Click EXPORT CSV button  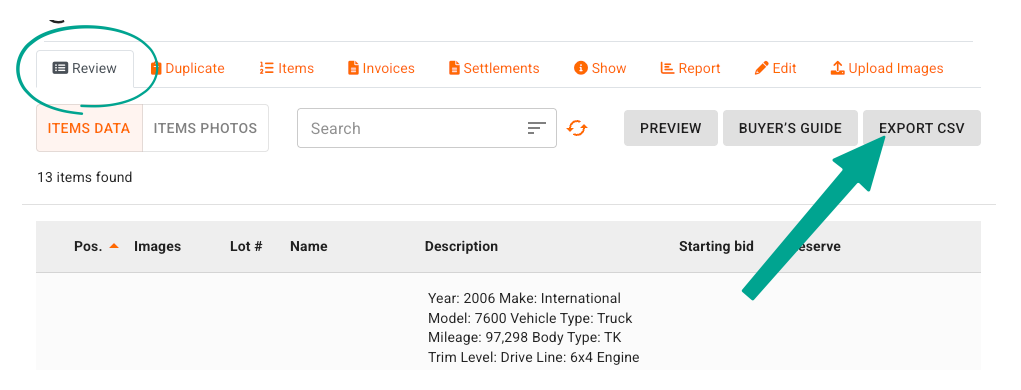921,128
